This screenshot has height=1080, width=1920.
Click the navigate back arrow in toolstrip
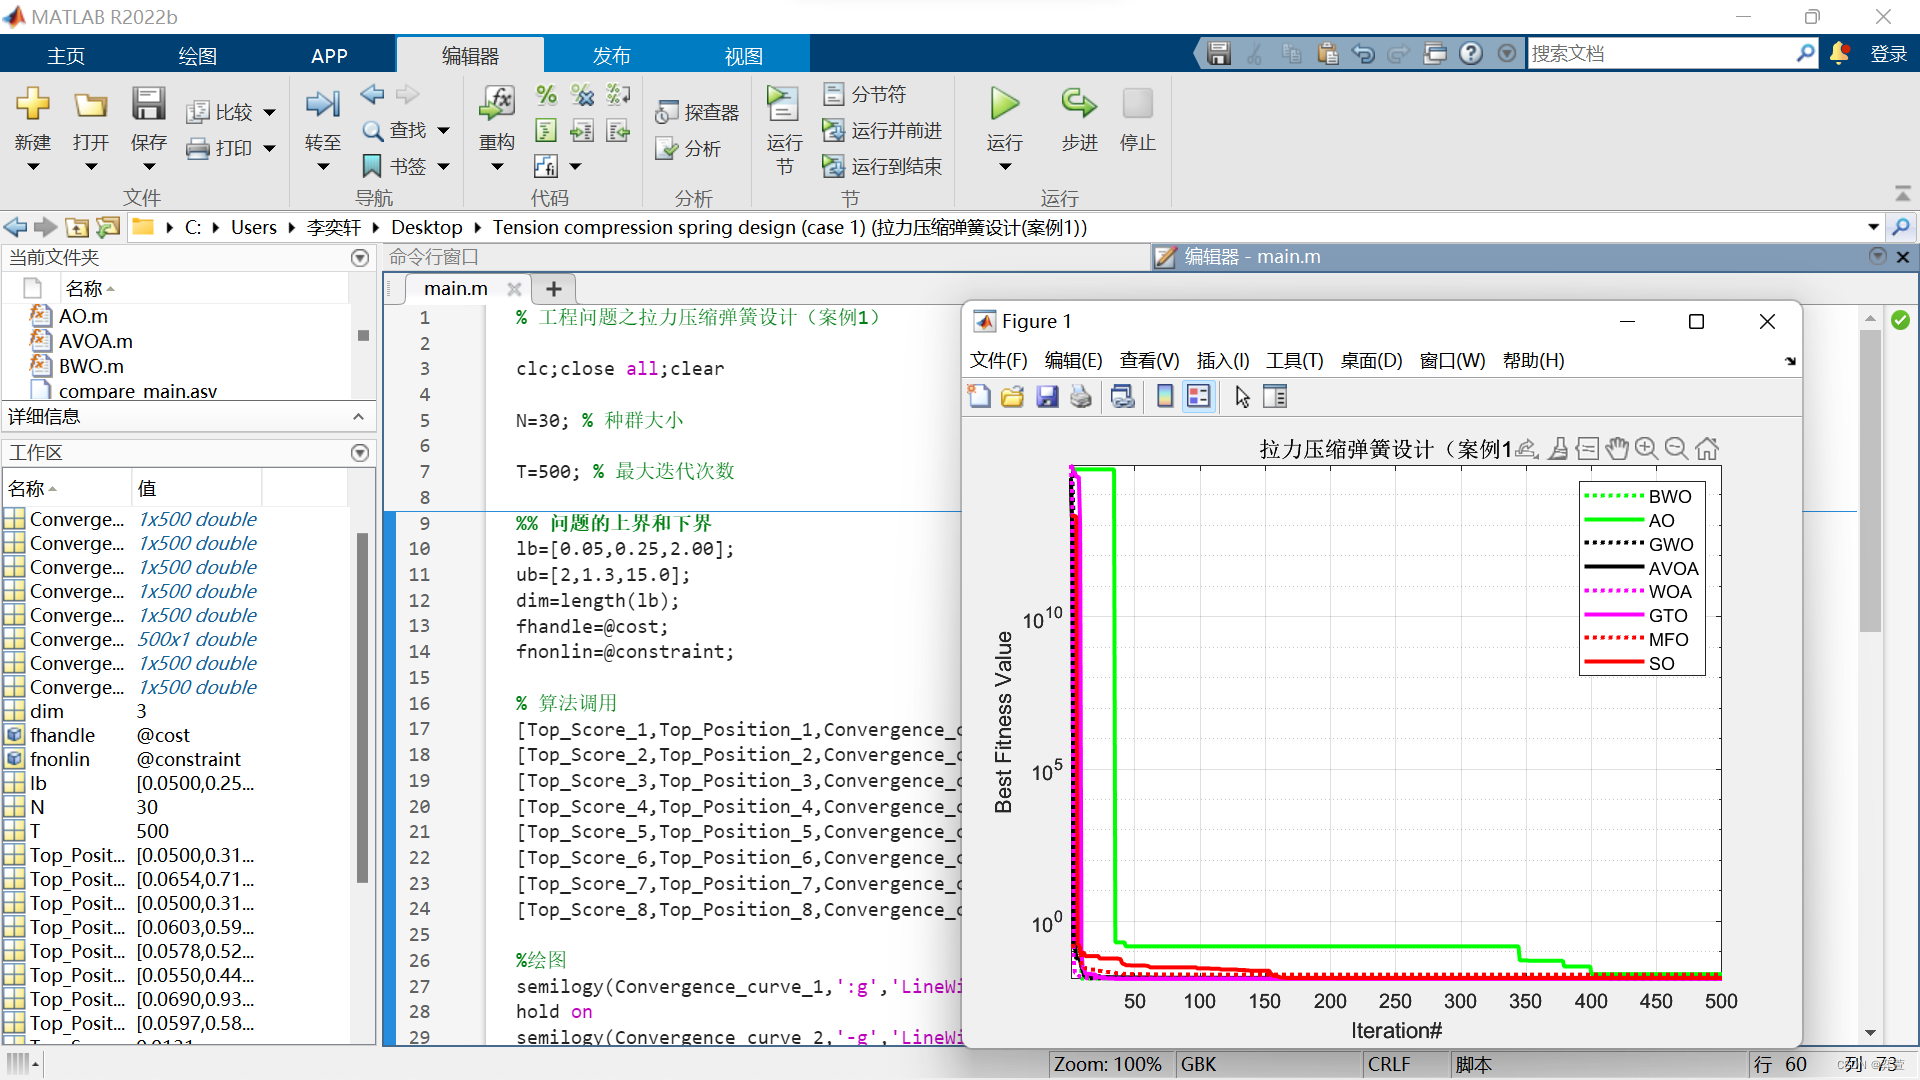pos(372,94)
